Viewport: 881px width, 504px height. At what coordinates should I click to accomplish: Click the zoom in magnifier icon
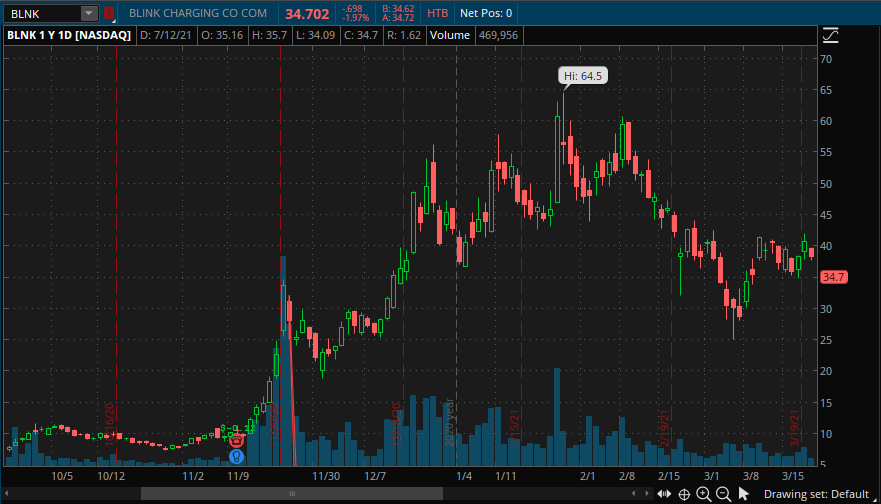pyautogui.click(x=703, y=494)
